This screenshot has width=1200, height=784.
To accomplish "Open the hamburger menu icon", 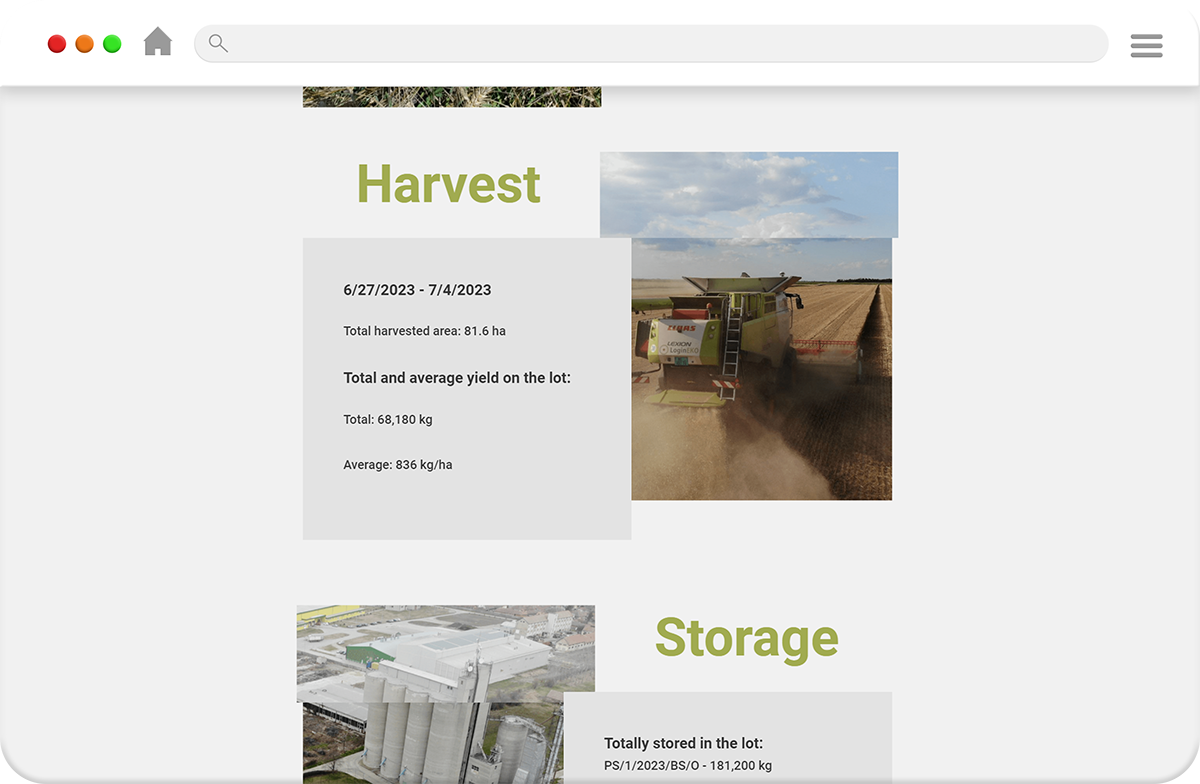I will click(x=1146, y=45).
